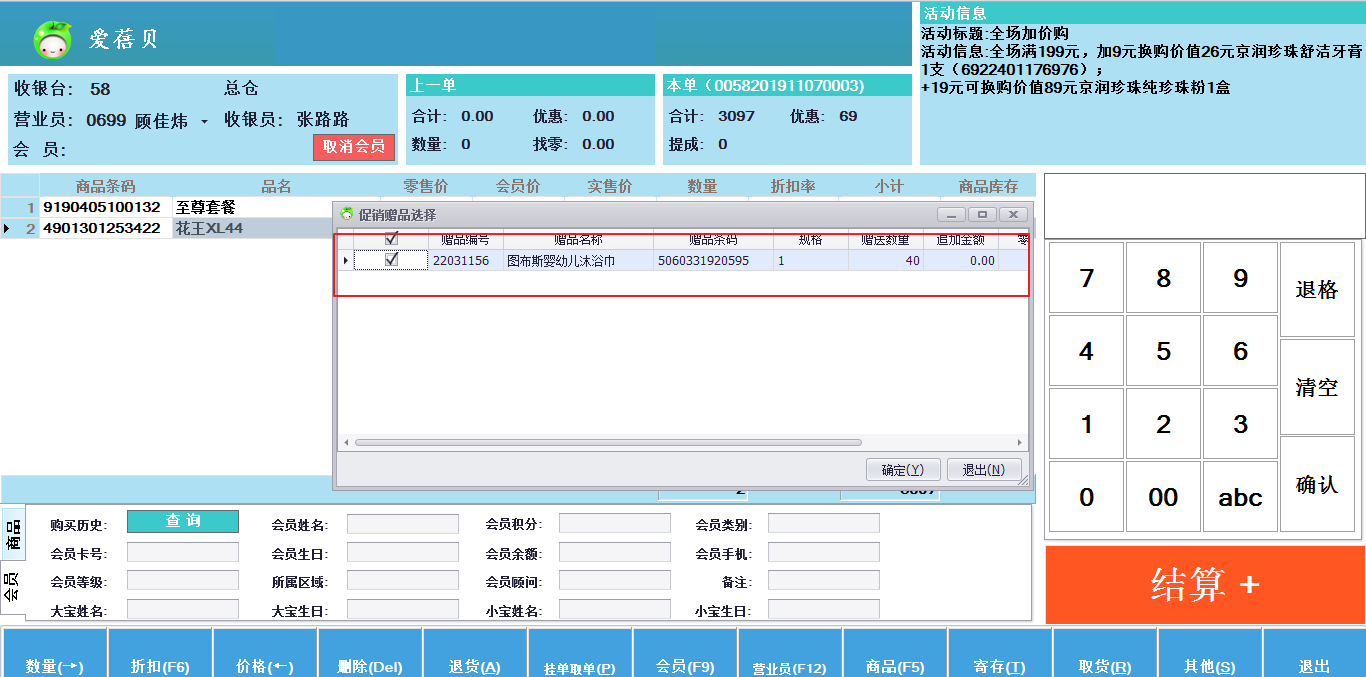Click the keypad 确认 key
Viewport: 1366px width, 677px height.
click(1317, 484)
